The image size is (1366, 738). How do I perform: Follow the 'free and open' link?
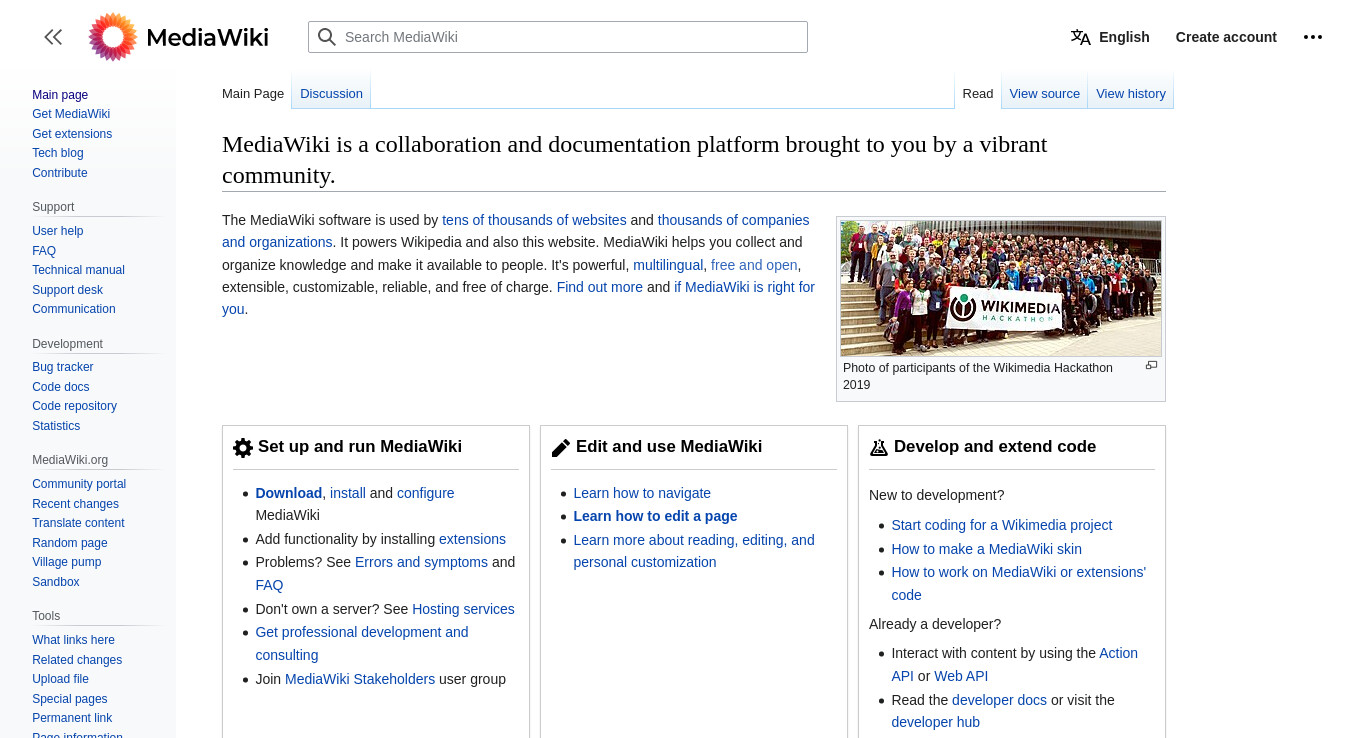click(754, 265)
